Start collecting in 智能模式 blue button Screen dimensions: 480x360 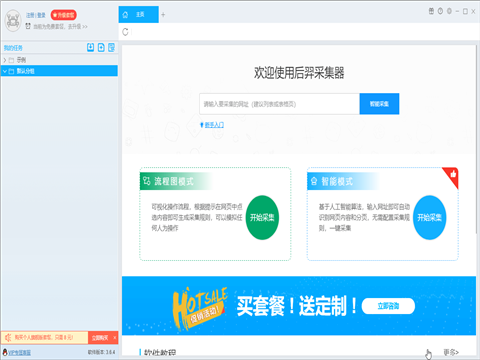pos(430,217)
